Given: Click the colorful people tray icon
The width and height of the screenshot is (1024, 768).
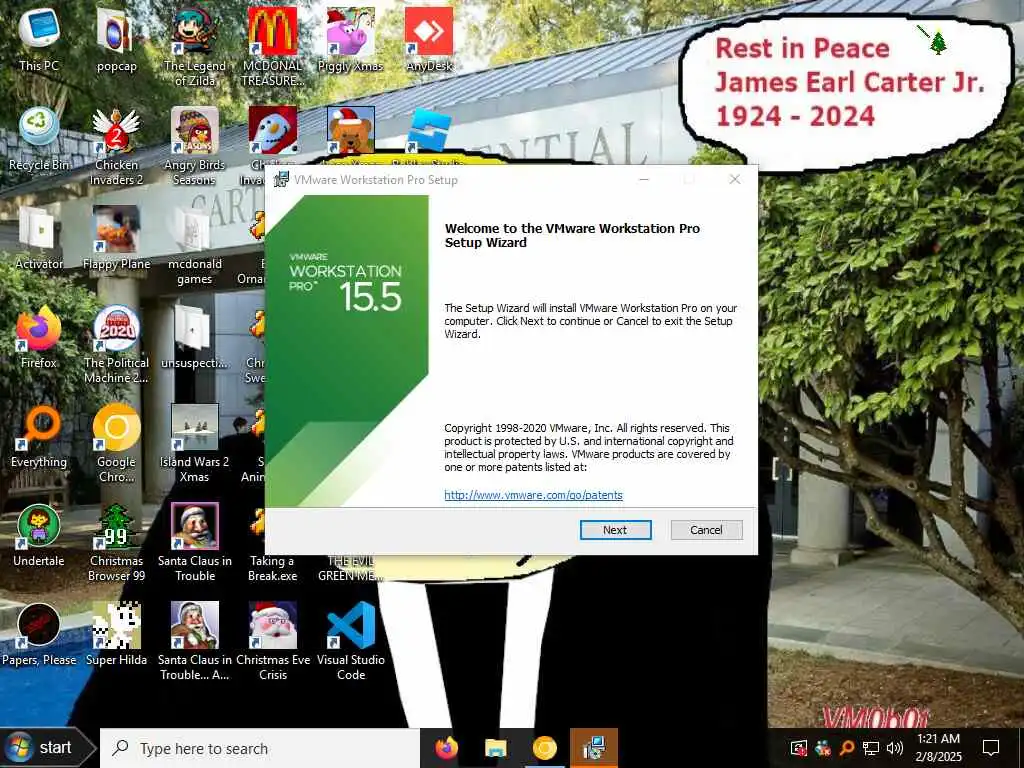Looking at the screenshot, I should [x=823, y=748].
